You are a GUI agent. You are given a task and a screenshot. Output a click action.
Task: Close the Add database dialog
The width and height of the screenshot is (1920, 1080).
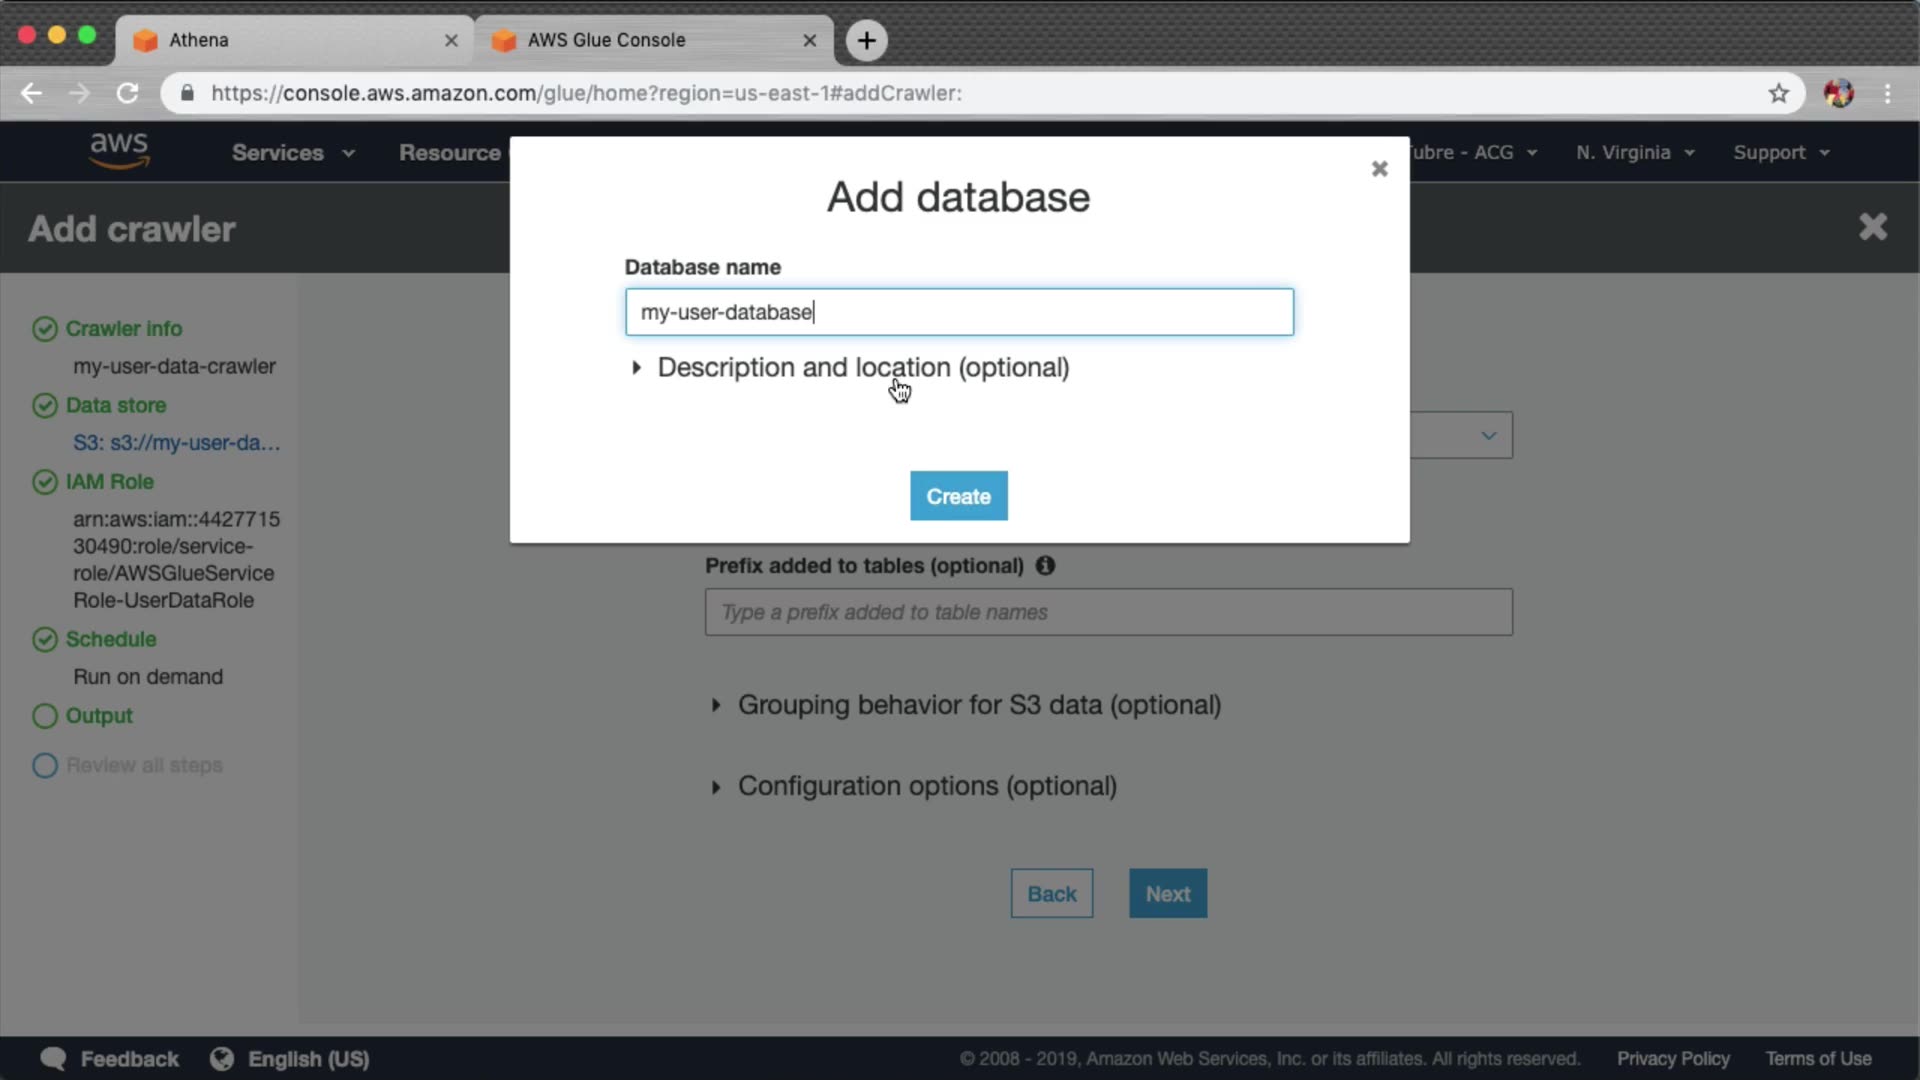(1379, 169)
